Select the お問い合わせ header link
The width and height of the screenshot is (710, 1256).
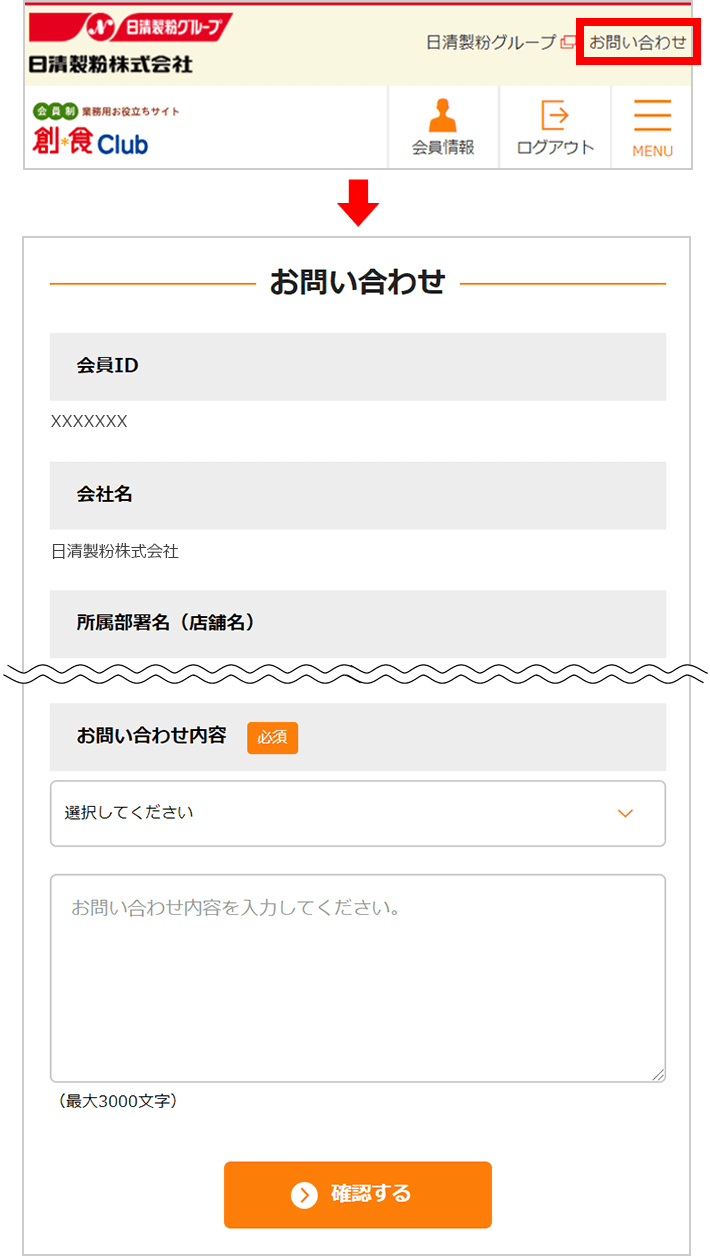click(638, 42)
